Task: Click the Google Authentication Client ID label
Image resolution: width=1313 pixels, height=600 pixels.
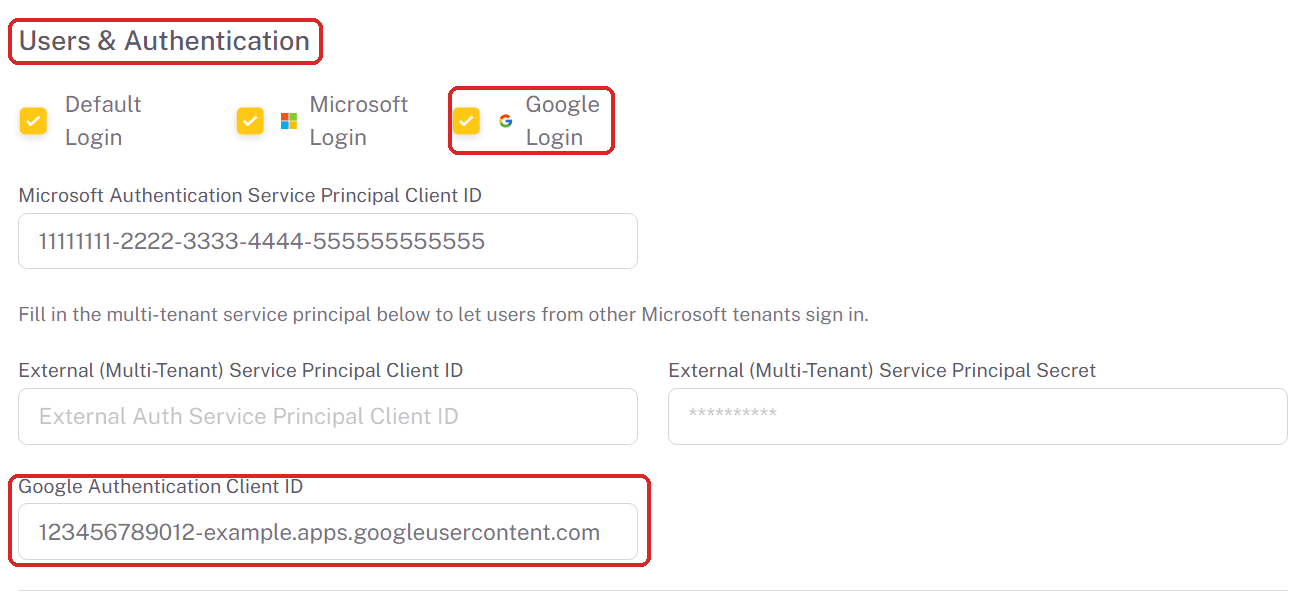Action: click(x=161, y=487)
